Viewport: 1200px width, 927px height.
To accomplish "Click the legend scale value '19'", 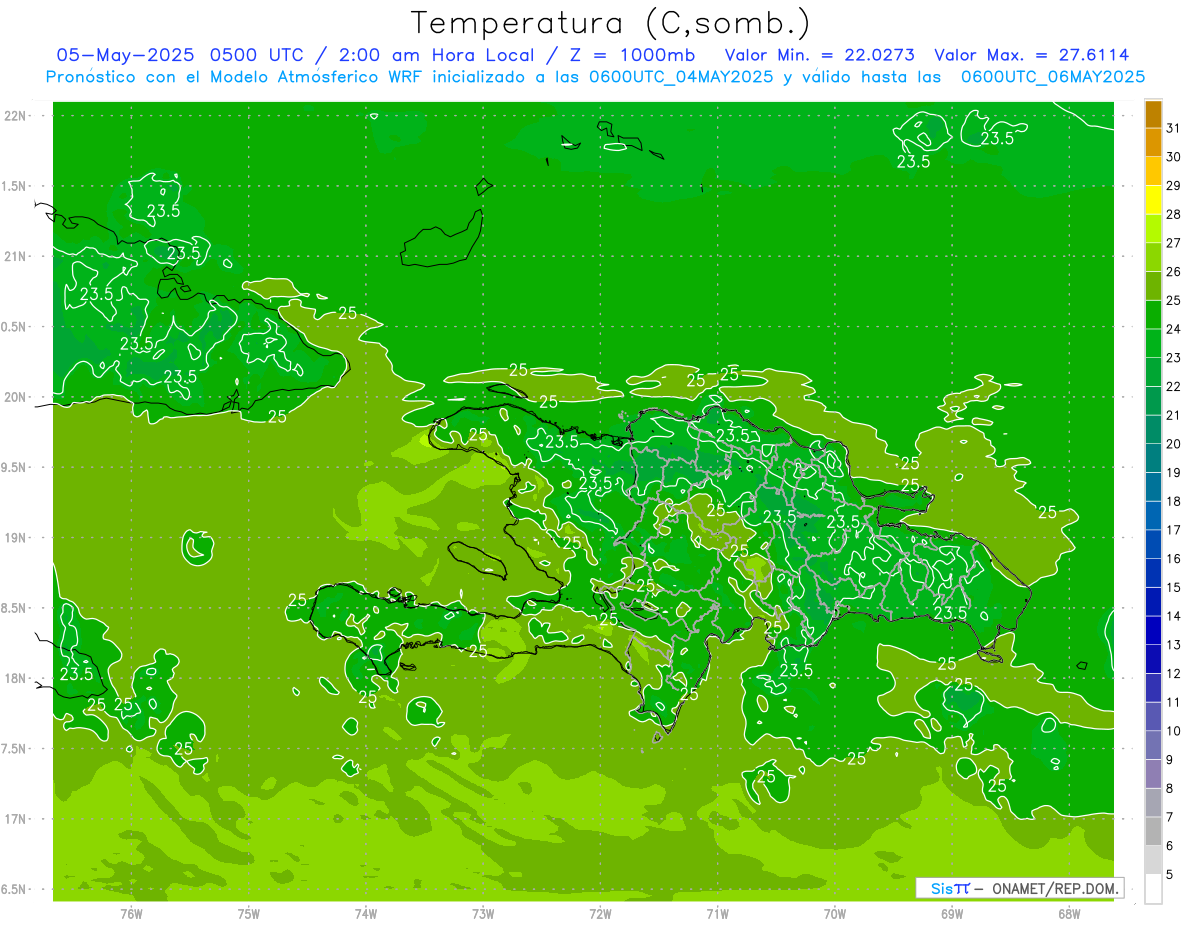I will 1174,473.
